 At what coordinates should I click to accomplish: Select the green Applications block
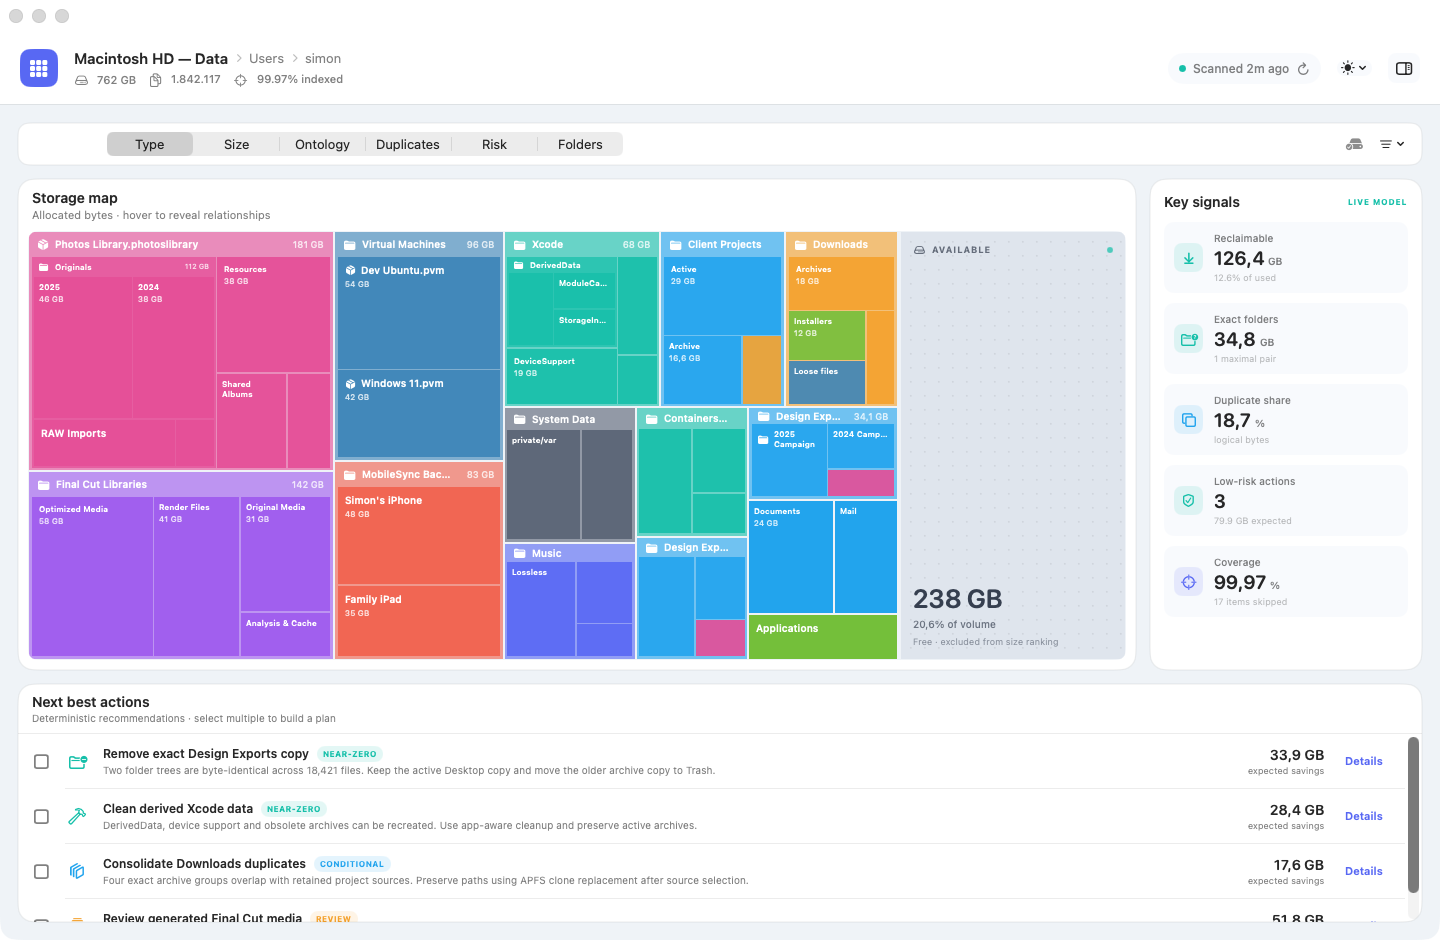point(822,637)
